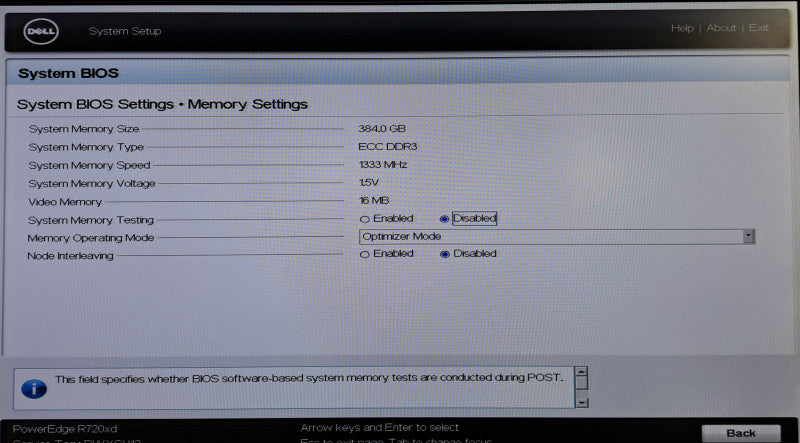Click the Back button
Image resolution: width=800 pixels, height=443 pixels.
tap(741, 433)
